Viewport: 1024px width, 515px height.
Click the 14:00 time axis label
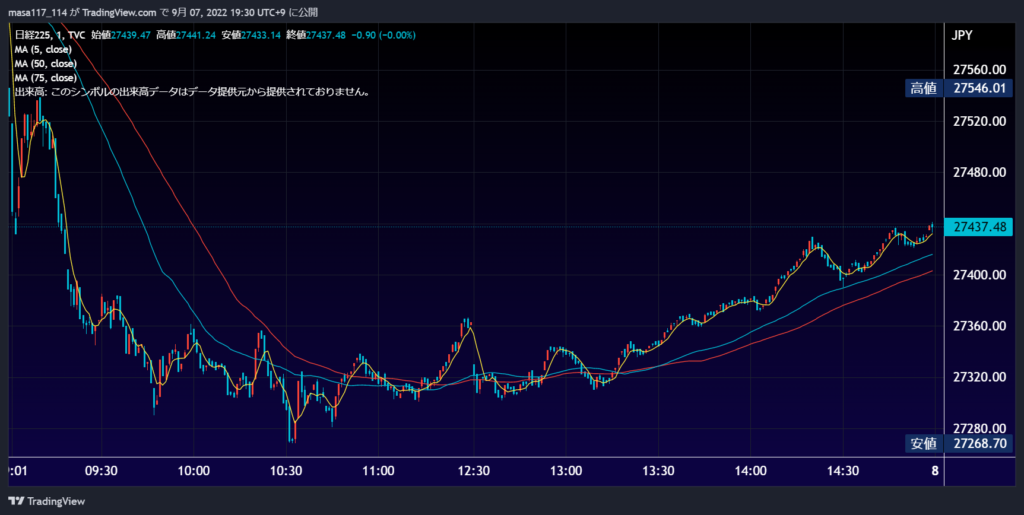coord(750,471)
